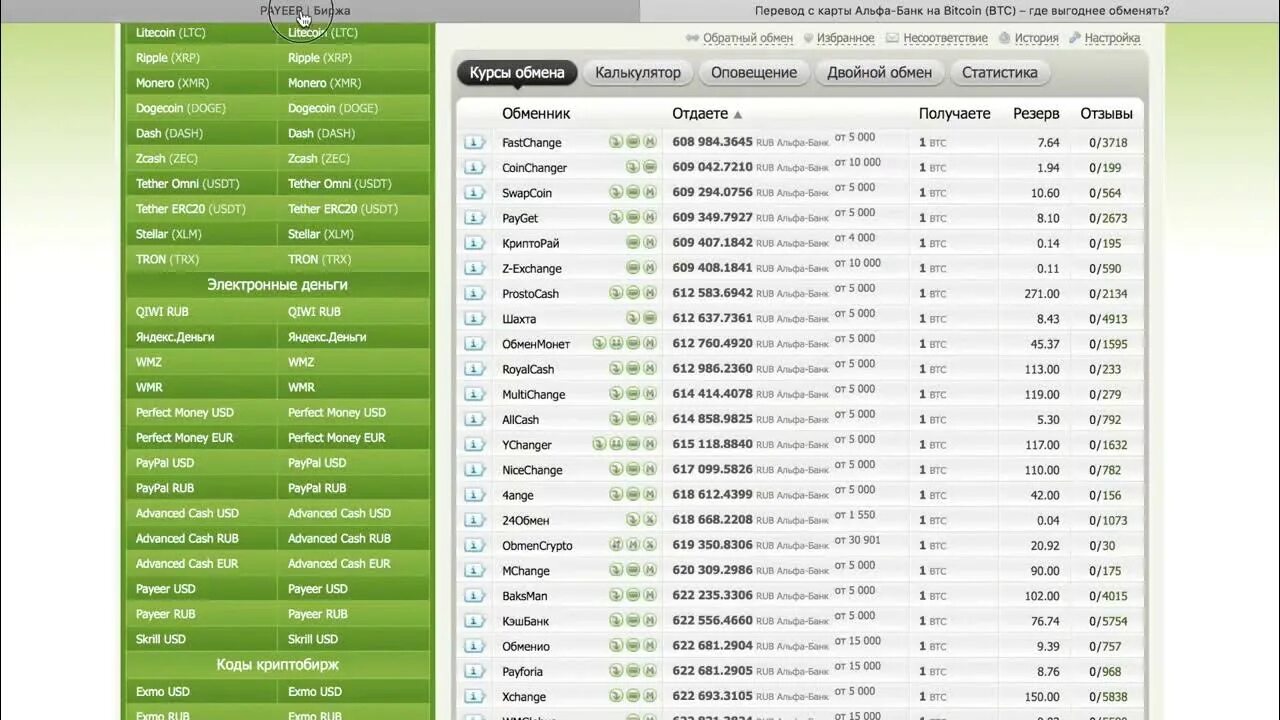Click the reserve value 271.00 for ProstoCash
Viewport: 1280px width, 720px height.
click(x=1042, y=294)
